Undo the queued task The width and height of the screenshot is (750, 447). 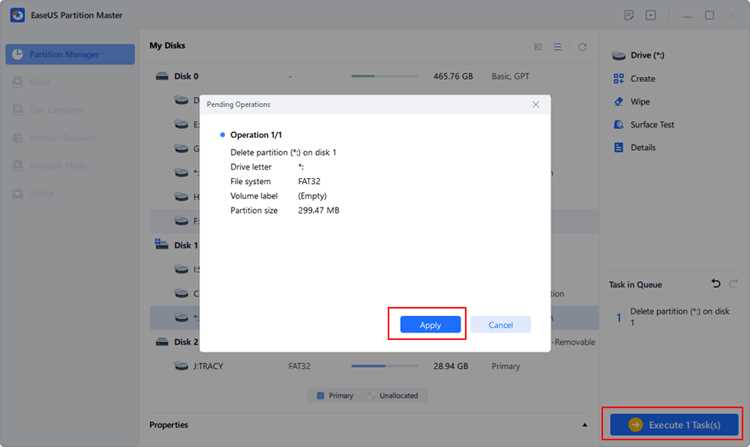716,283
